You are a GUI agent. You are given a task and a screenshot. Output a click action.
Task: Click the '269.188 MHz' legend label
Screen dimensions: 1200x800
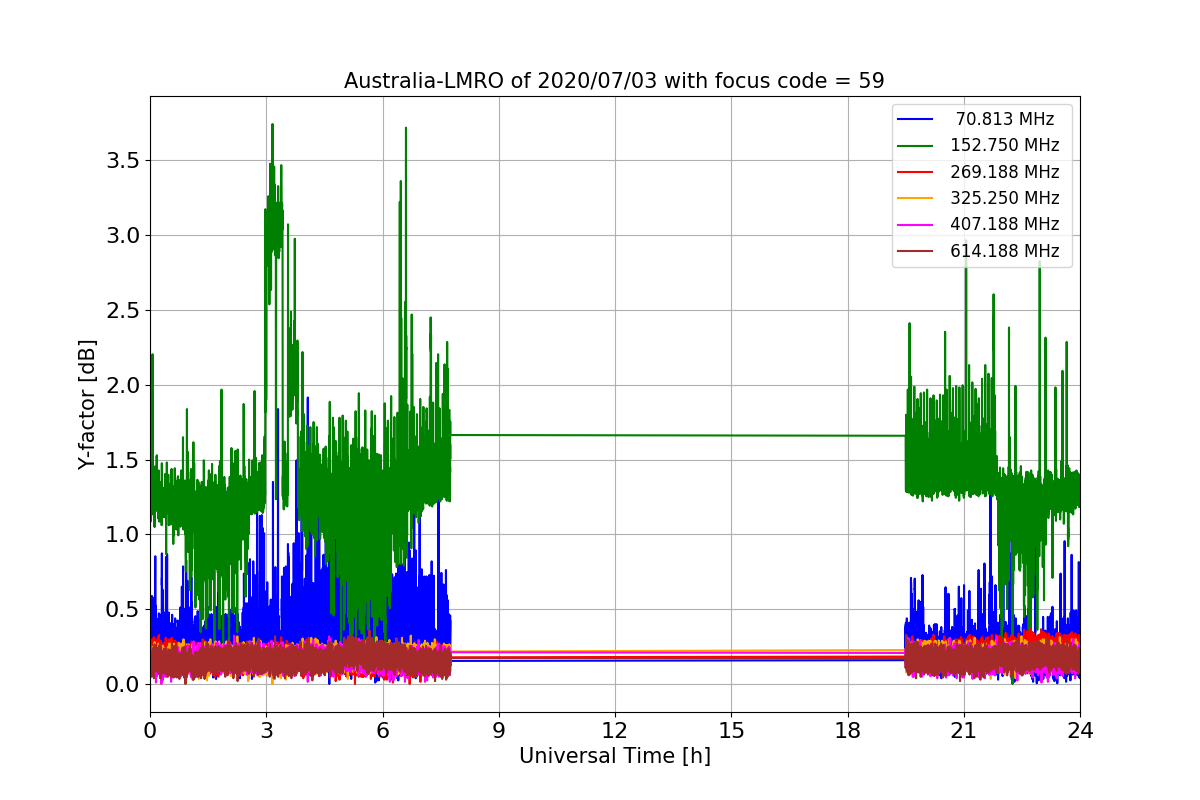(x=1005, y=172)
